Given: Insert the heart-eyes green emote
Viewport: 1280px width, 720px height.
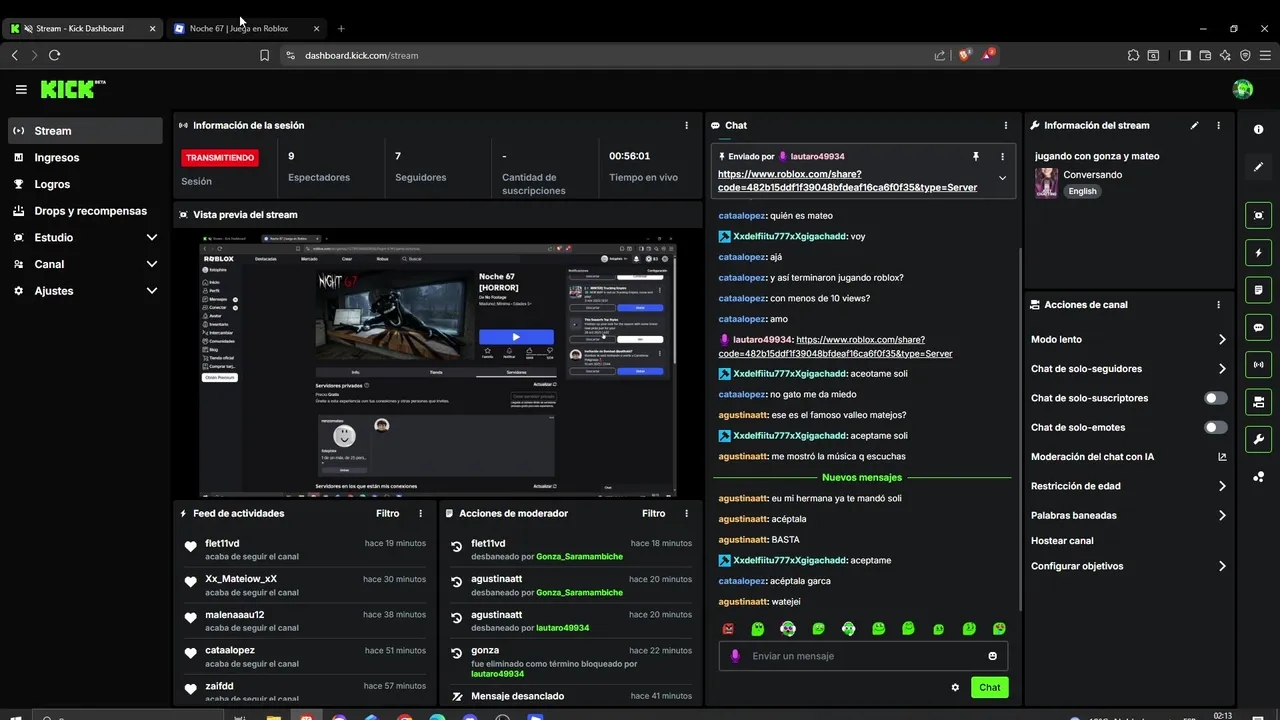Looking at the screenshot, I should tap(999, 629).
